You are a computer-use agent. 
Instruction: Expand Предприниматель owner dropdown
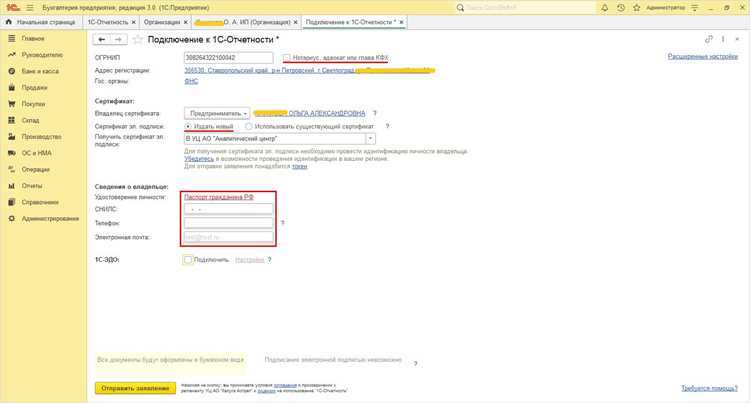tap(217, 113)
